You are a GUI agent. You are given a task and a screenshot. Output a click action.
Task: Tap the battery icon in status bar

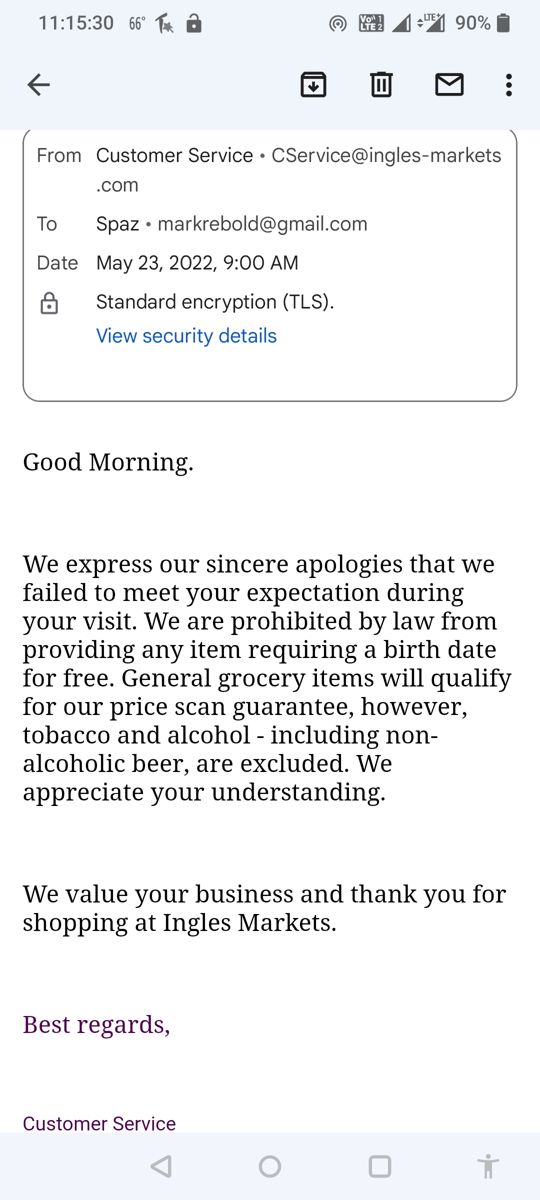(503, 23)
